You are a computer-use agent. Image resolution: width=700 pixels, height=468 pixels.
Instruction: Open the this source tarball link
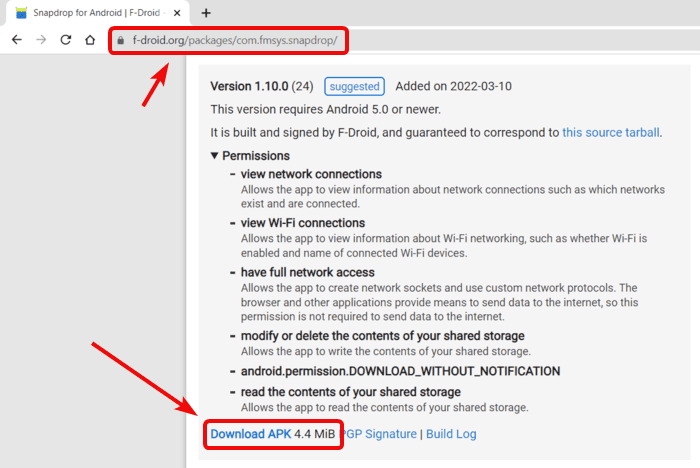point(611,132)
